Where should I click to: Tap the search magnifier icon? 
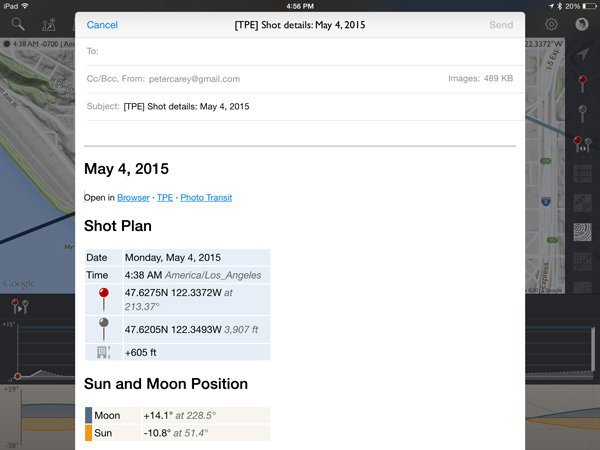[18, 24]
